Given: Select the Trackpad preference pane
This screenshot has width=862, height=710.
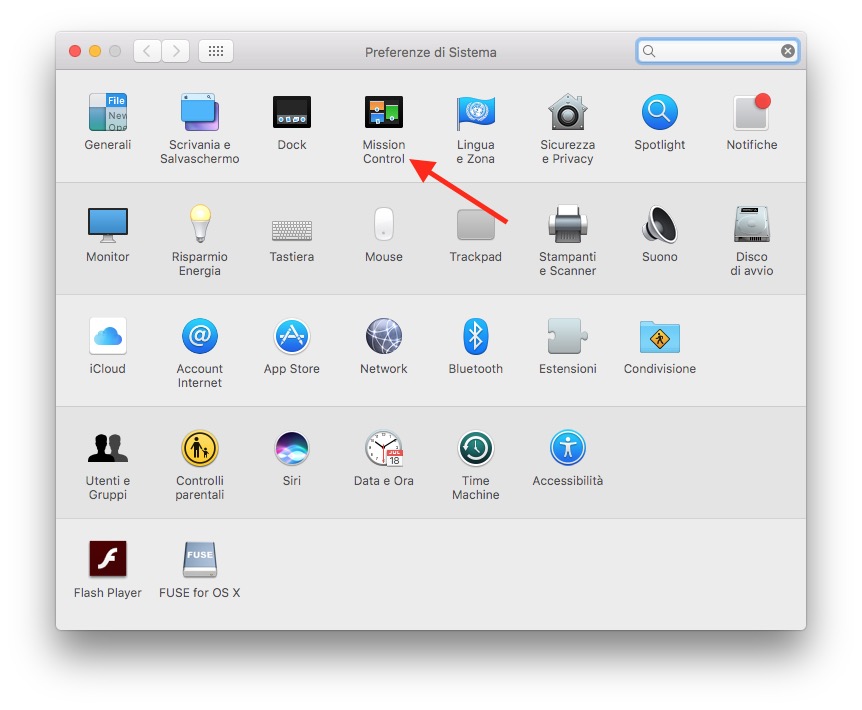Looking at the screenshot, I should (475, 224).
